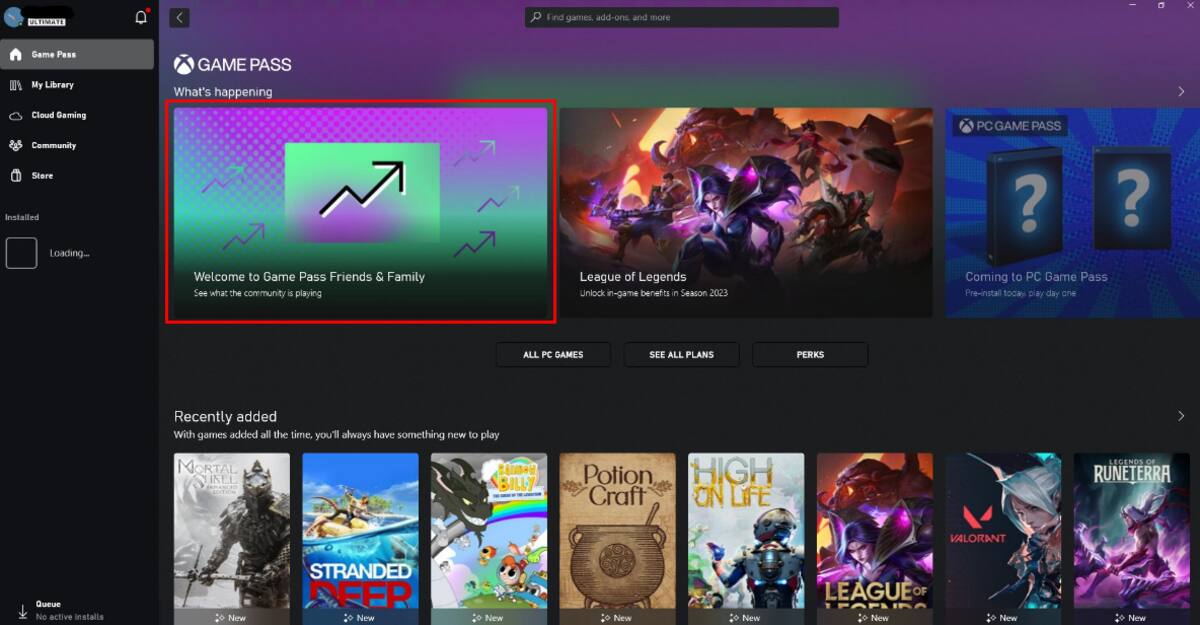The image size is (1200, 625).
Task: Click the Xbox logo beside GAME PASS
Action: pyautogui.click(x=184, y=64)
